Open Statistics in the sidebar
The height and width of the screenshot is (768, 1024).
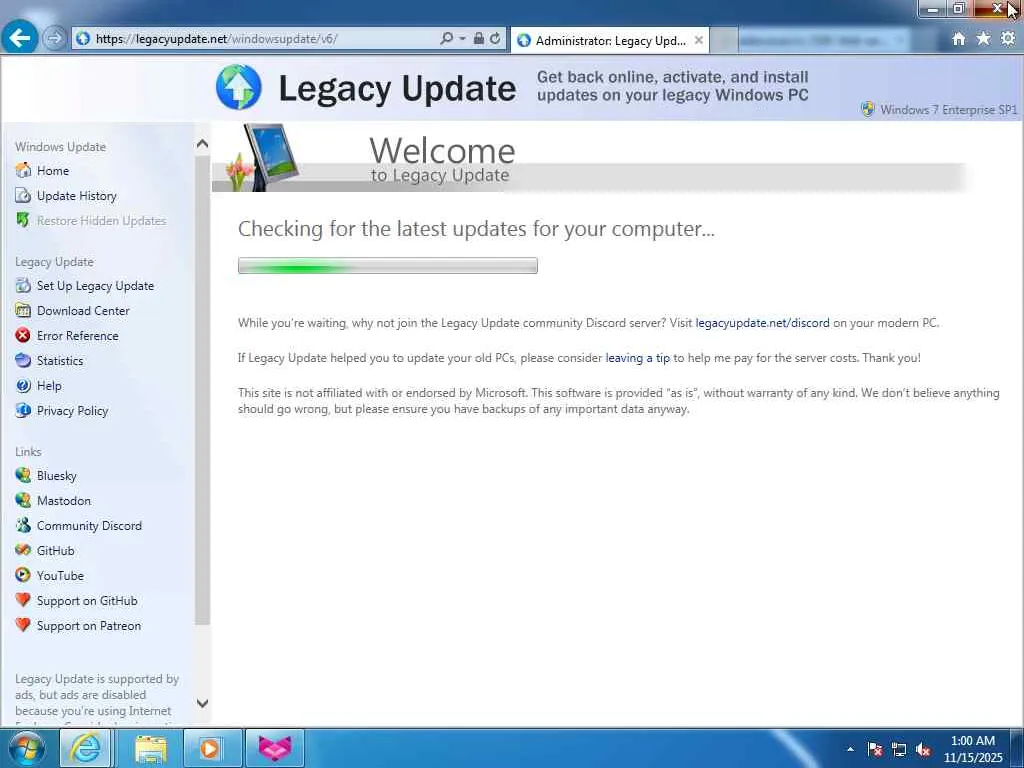pos(60,360)
